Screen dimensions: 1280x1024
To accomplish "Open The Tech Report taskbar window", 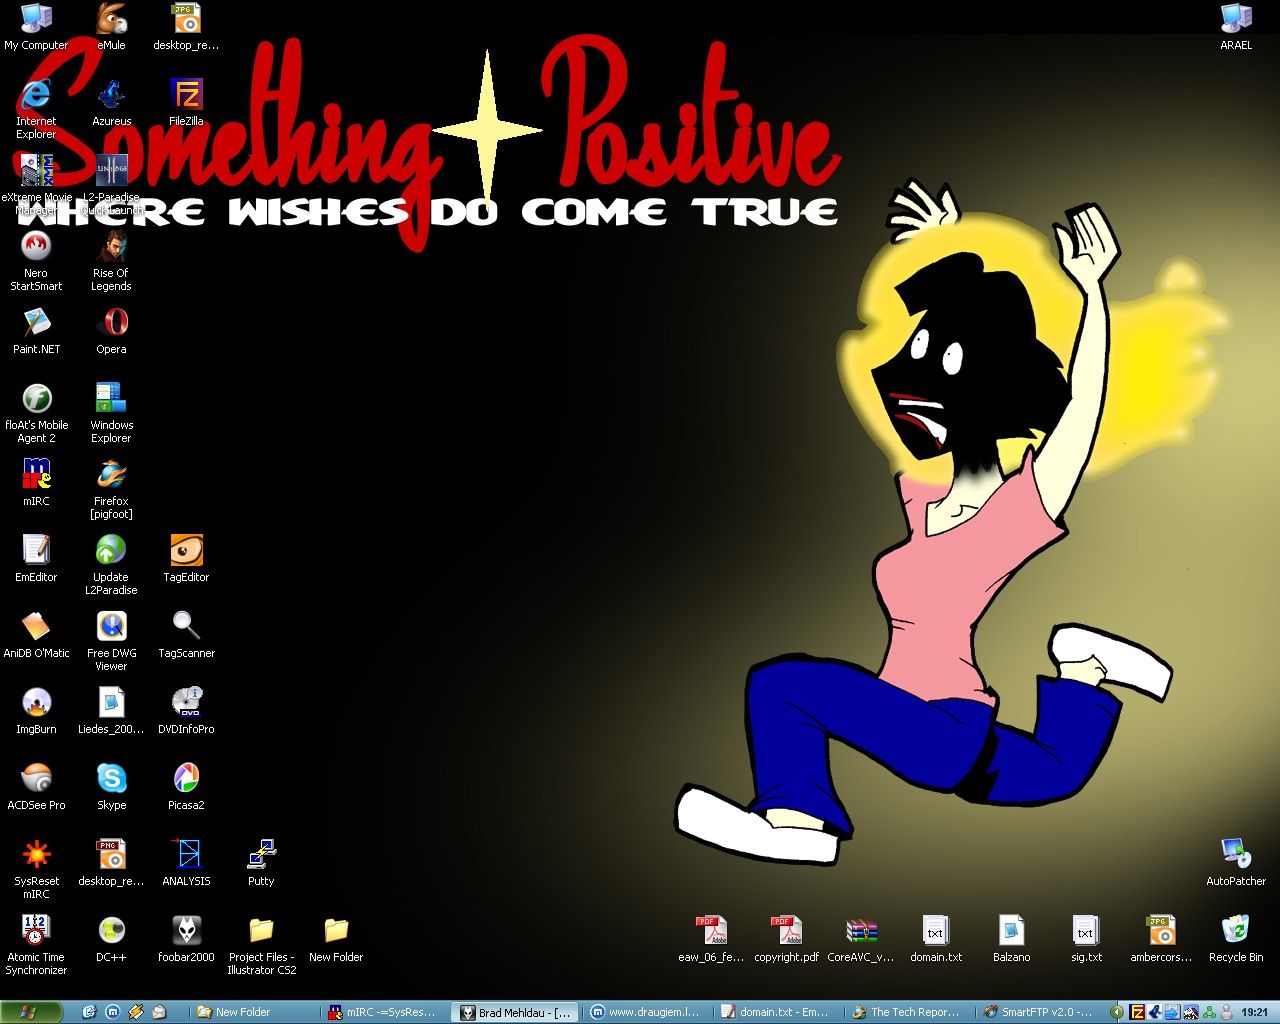I will click(908, 1012).
